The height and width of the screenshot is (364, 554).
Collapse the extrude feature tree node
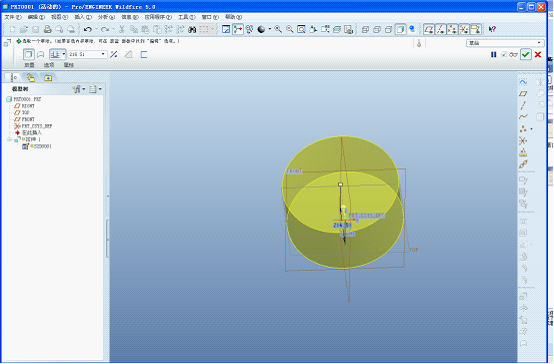tap(10, 140)
